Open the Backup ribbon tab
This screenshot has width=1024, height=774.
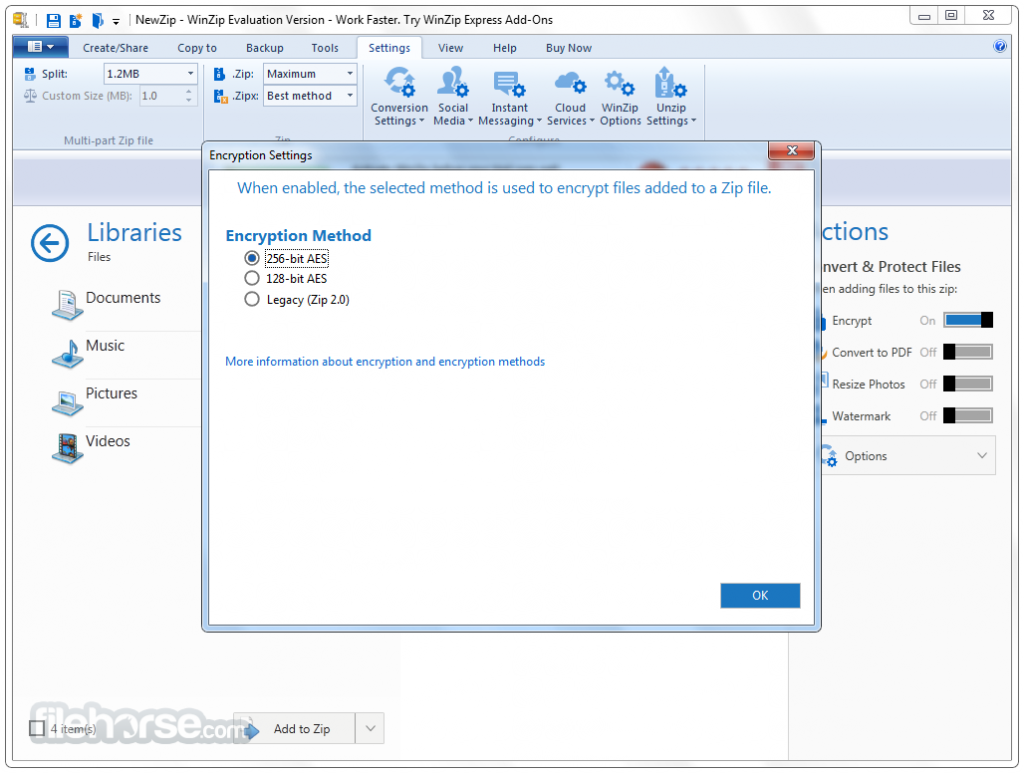[x=264, y=48]
